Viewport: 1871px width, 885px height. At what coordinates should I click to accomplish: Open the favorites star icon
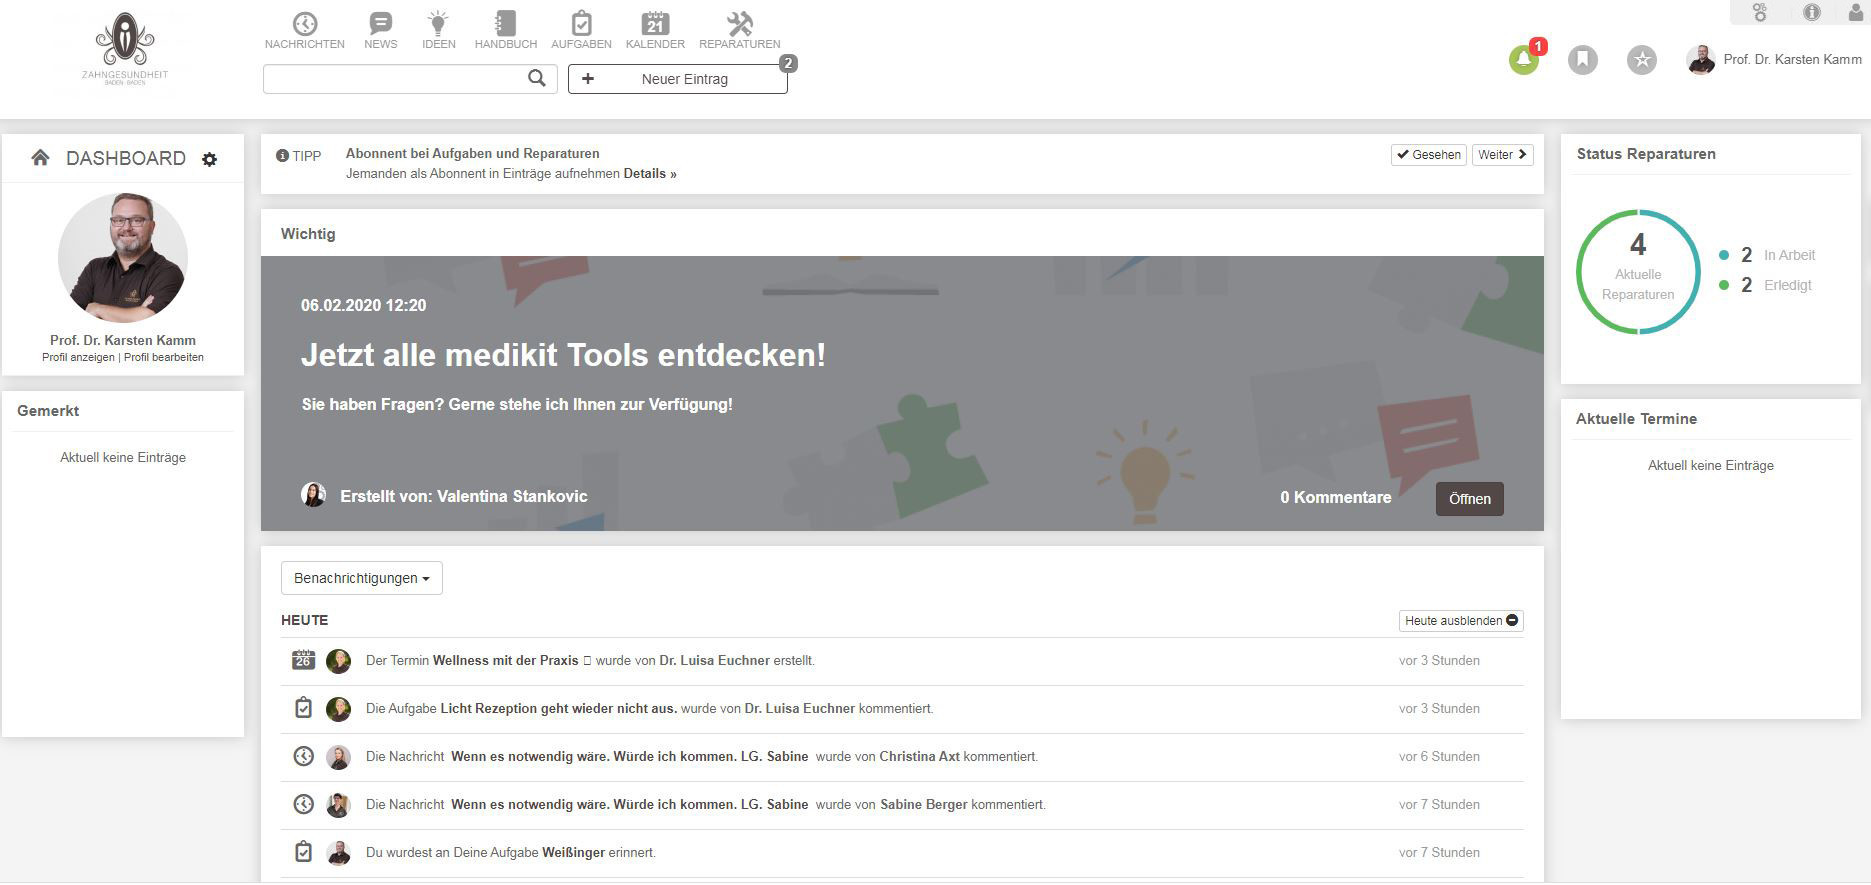(1641, 60)
